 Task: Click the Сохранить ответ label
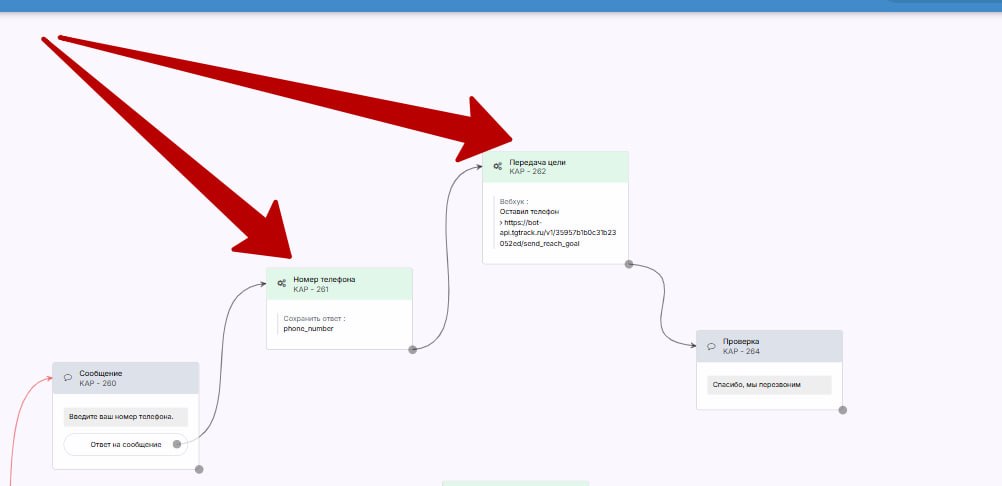click(314, 319)
